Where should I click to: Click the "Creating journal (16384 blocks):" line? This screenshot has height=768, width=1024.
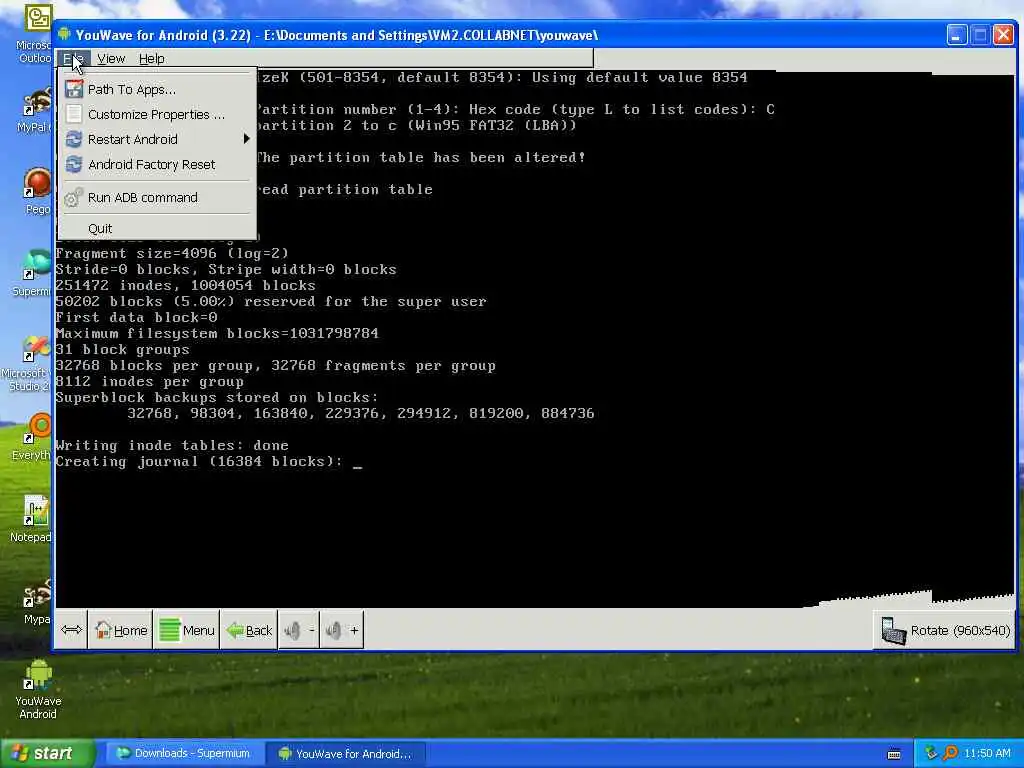199,462
